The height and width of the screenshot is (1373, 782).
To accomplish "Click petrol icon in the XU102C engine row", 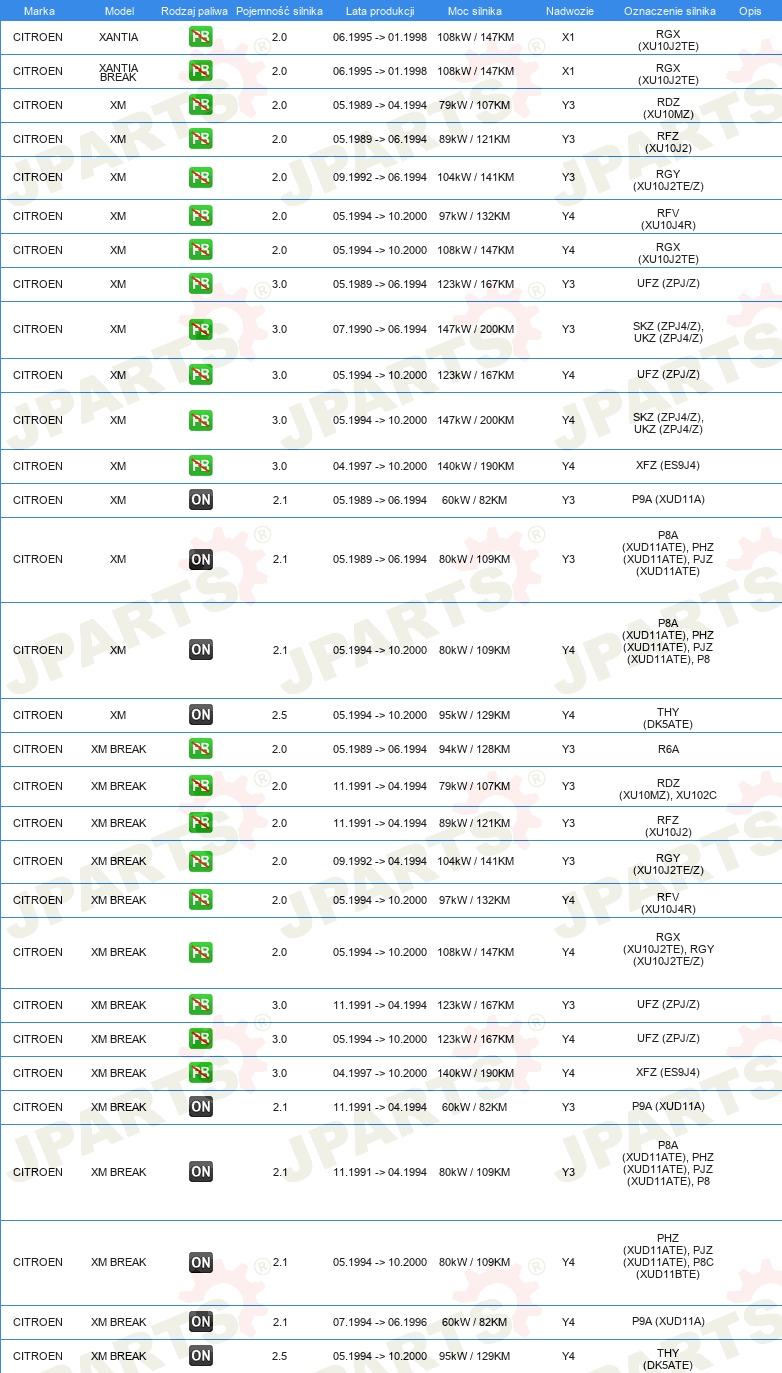I will click(201, 786).
